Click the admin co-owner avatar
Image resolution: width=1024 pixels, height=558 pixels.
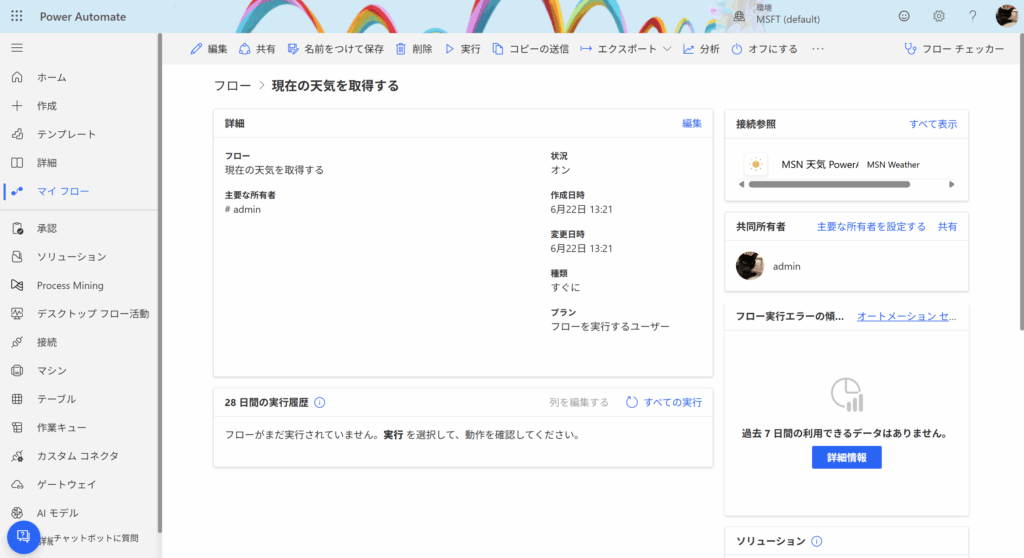point(750,266)
